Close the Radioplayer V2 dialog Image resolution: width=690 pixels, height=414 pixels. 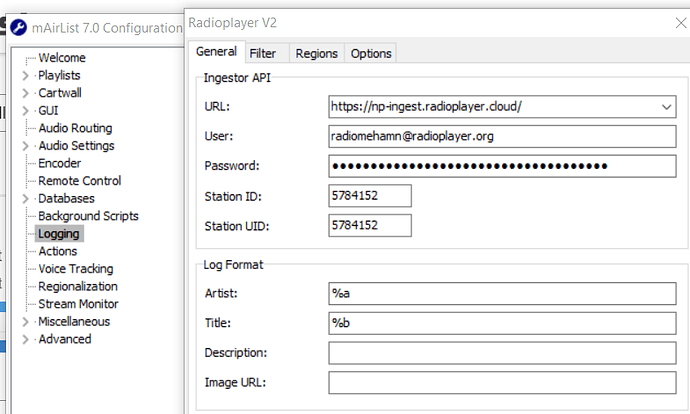681,23
